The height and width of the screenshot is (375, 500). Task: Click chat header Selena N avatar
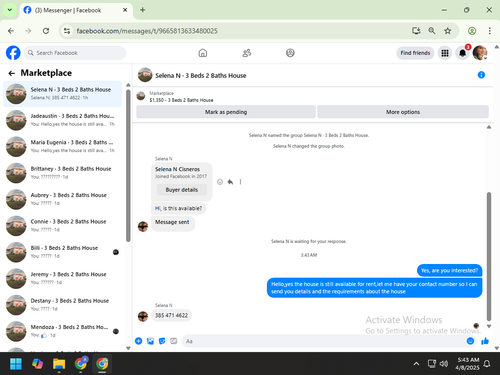145,75
